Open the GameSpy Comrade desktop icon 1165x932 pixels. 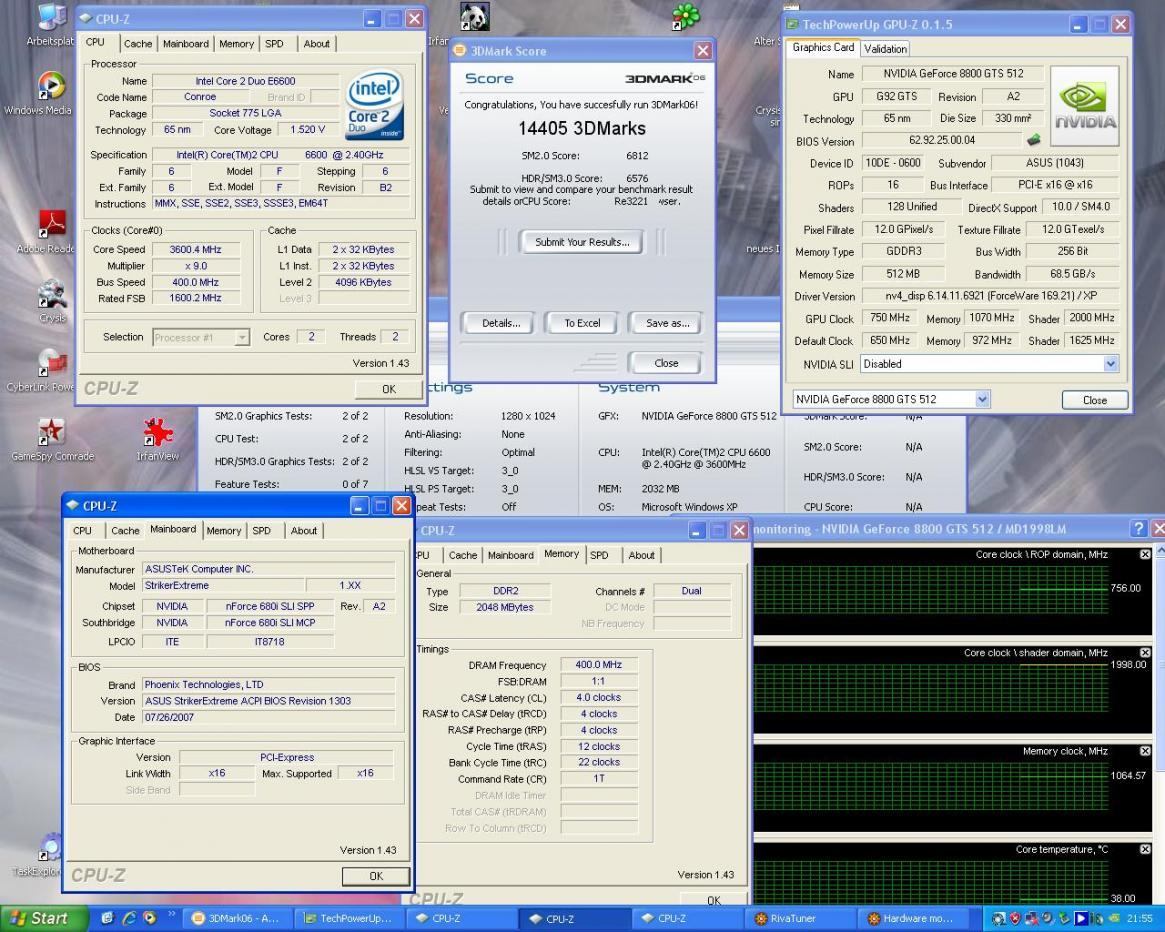51,433
